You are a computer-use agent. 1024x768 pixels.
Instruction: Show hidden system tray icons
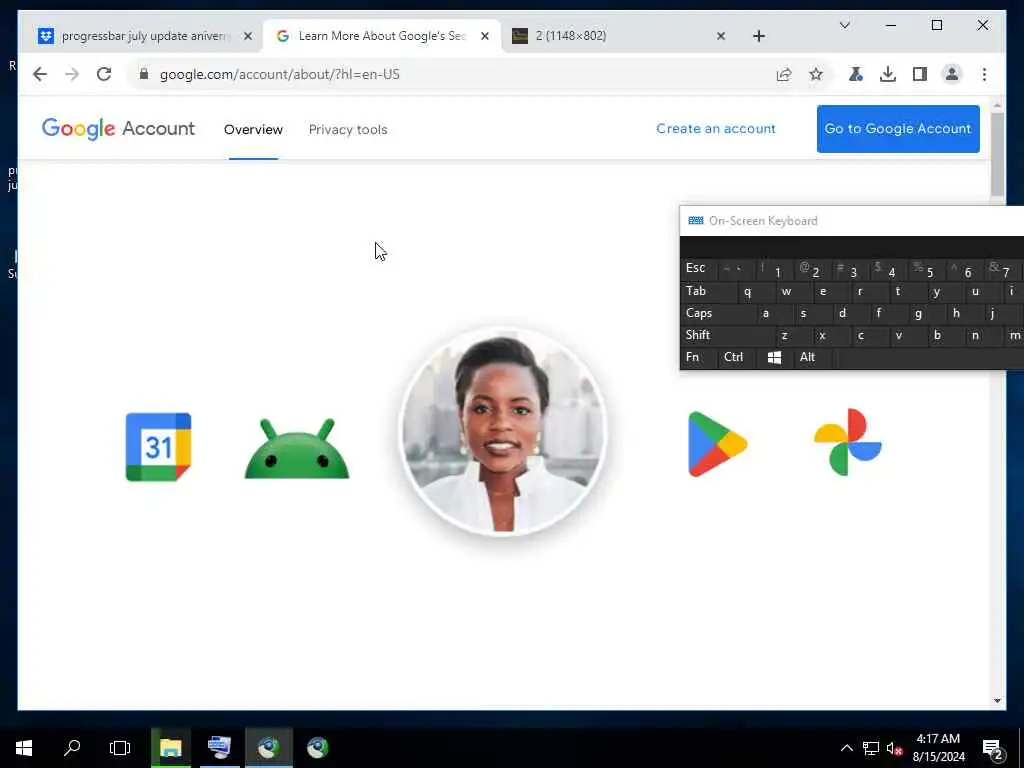846,748
